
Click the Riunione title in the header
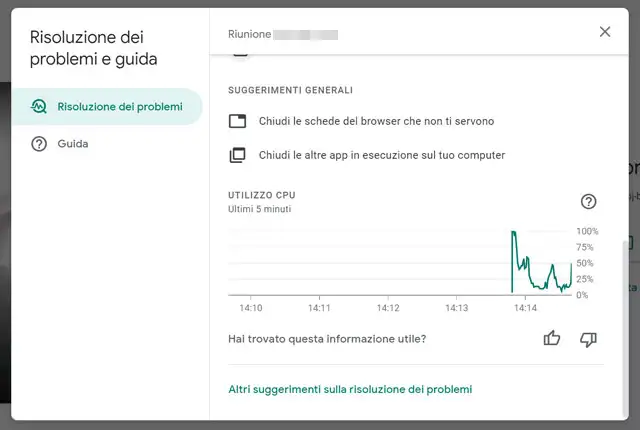tap(250, 34)
